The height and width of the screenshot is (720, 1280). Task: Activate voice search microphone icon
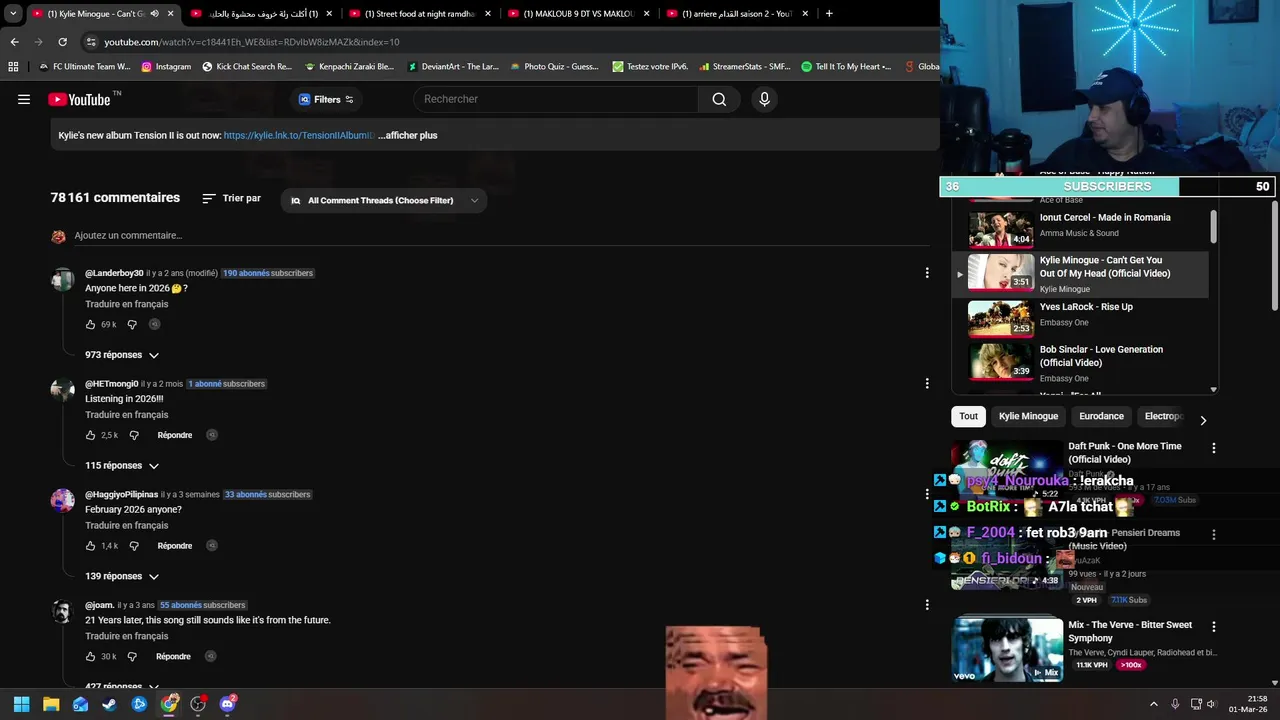pyautogui.click(x=764, y=99)
